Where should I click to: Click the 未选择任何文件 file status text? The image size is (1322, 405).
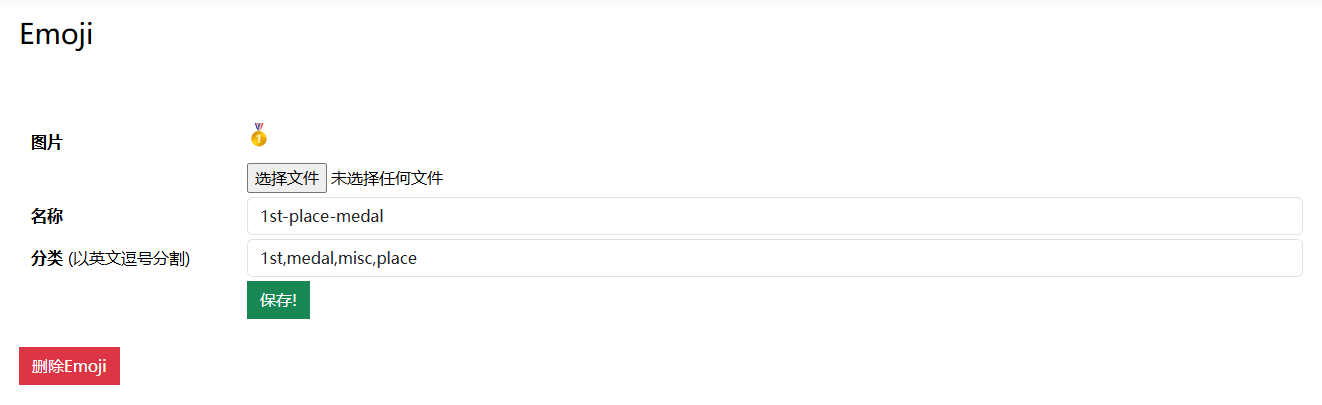[x=387, y=179]
